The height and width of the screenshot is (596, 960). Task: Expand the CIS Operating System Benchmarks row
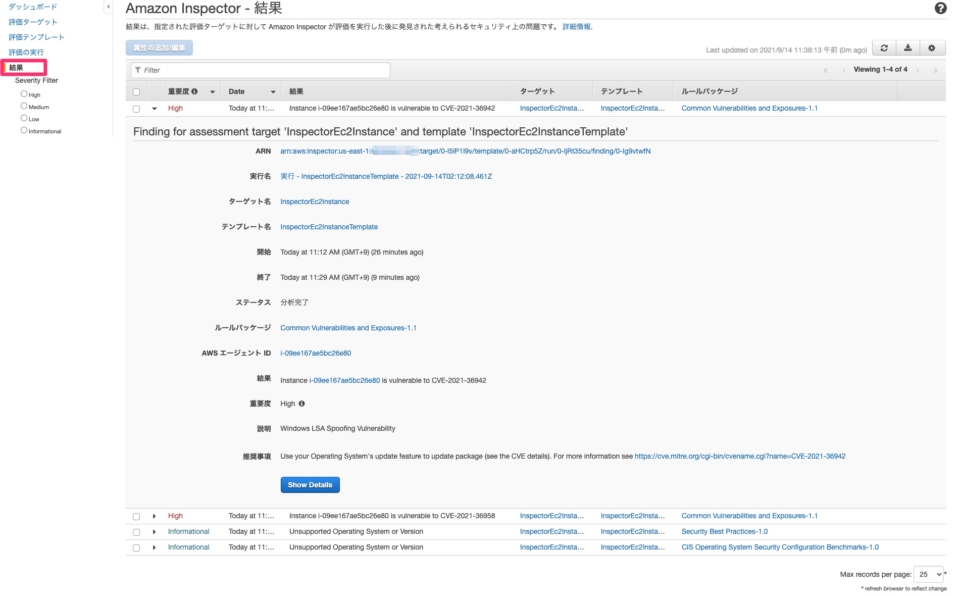click(154, 548)
